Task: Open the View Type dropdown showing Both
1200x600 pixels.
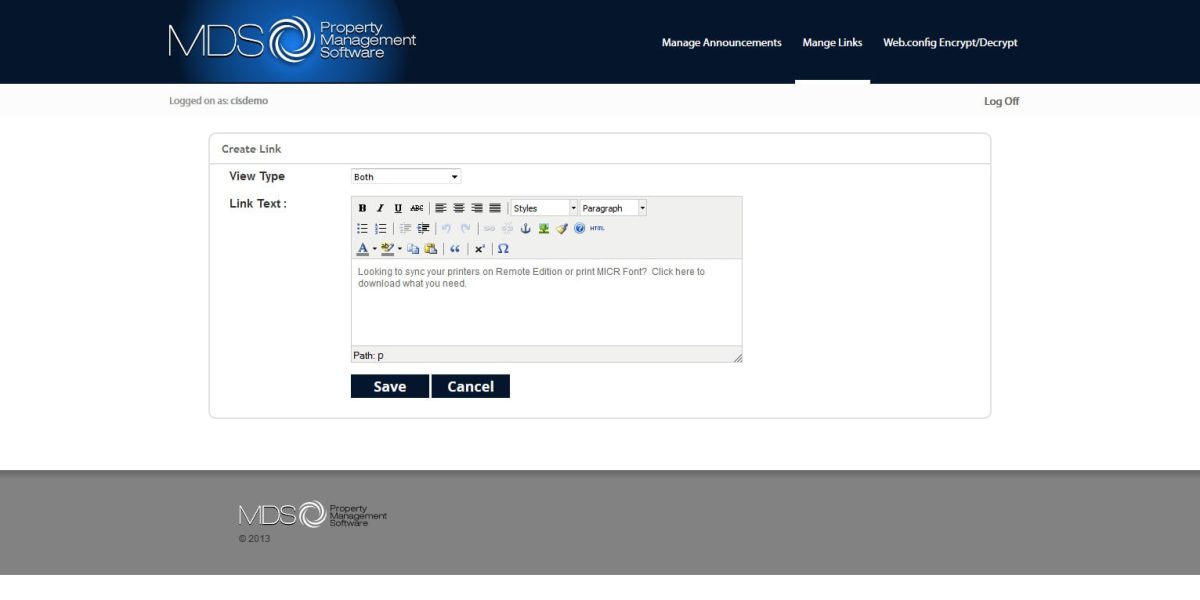Action: click(x=405, y=176)
